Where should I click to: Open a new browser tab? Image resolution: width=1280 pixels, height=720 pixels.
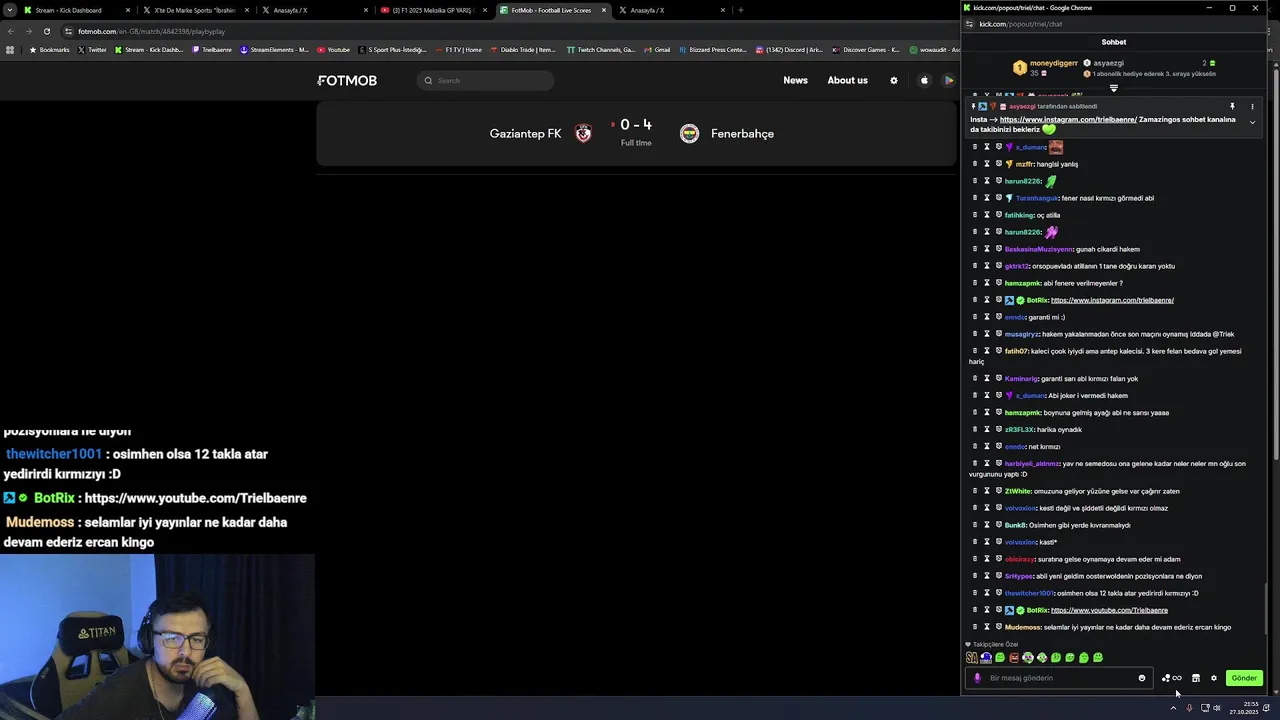click(x=740, y=10)
